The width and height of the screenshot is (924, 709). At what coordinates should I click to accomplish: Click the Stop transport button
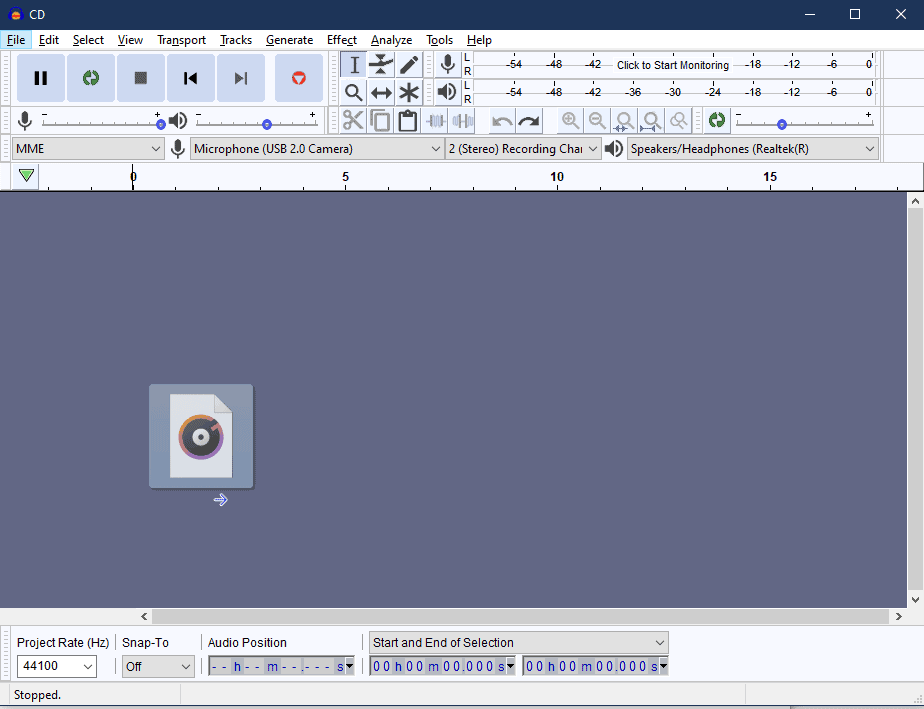pos(141,78)
